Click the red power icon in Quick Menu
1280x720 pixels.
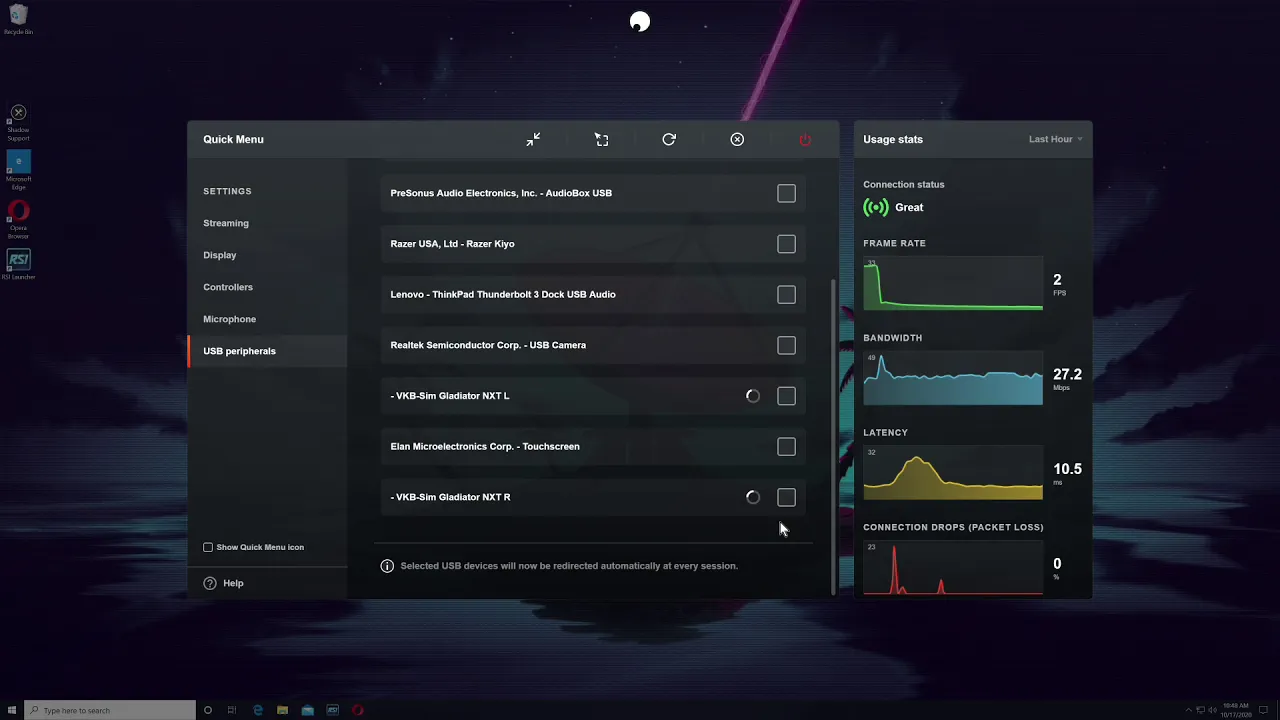click(805, 139)
